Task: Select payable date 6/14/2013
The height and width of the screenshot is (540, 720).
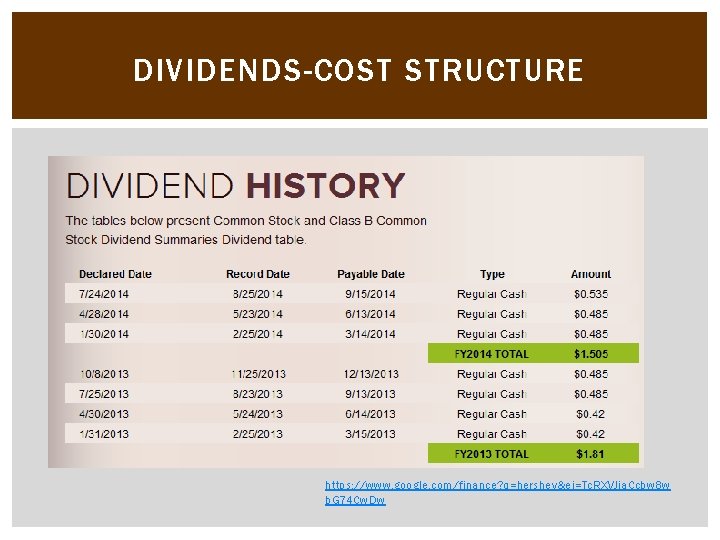Action: point(370,414)
